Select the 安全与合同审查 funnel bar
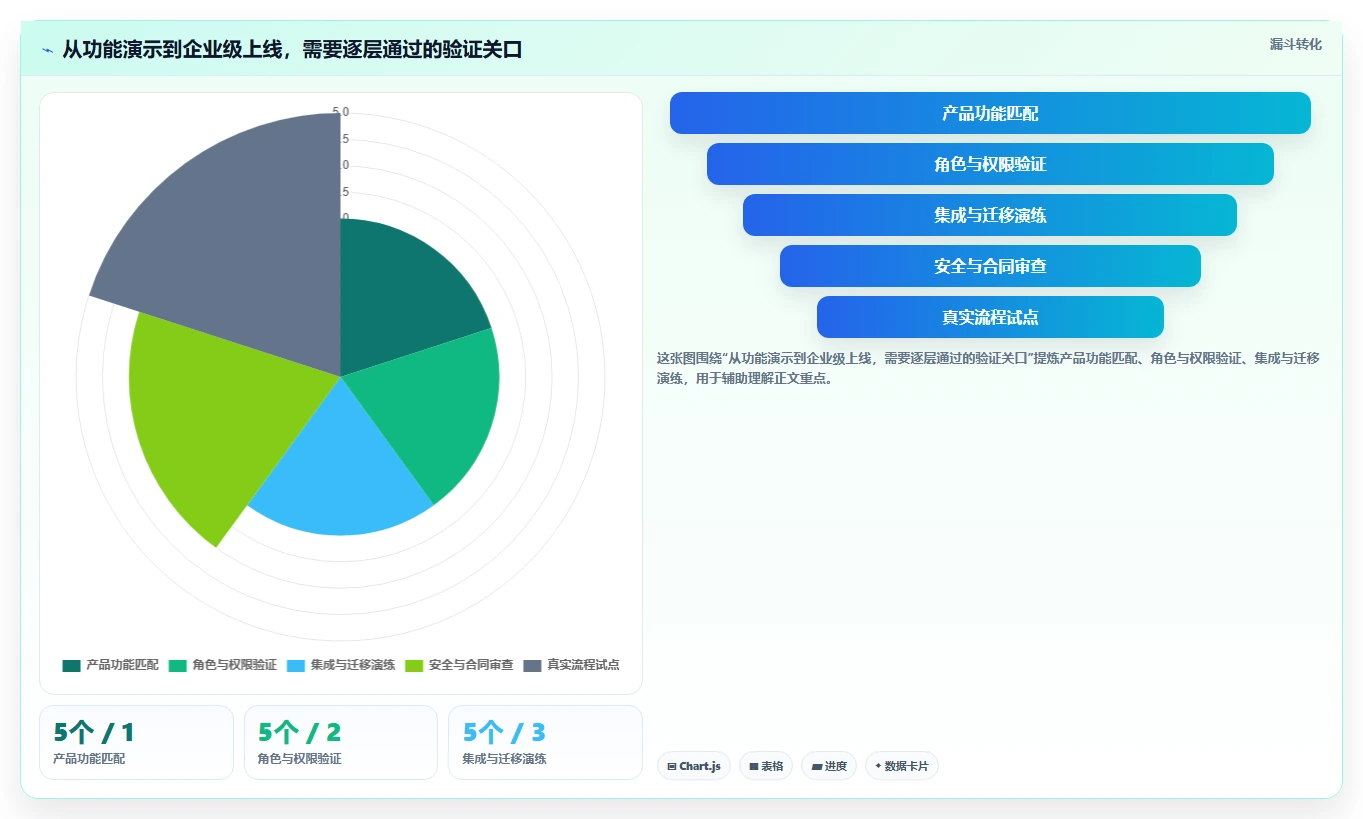The image size is (1363, 819). [x=990, y=266]
